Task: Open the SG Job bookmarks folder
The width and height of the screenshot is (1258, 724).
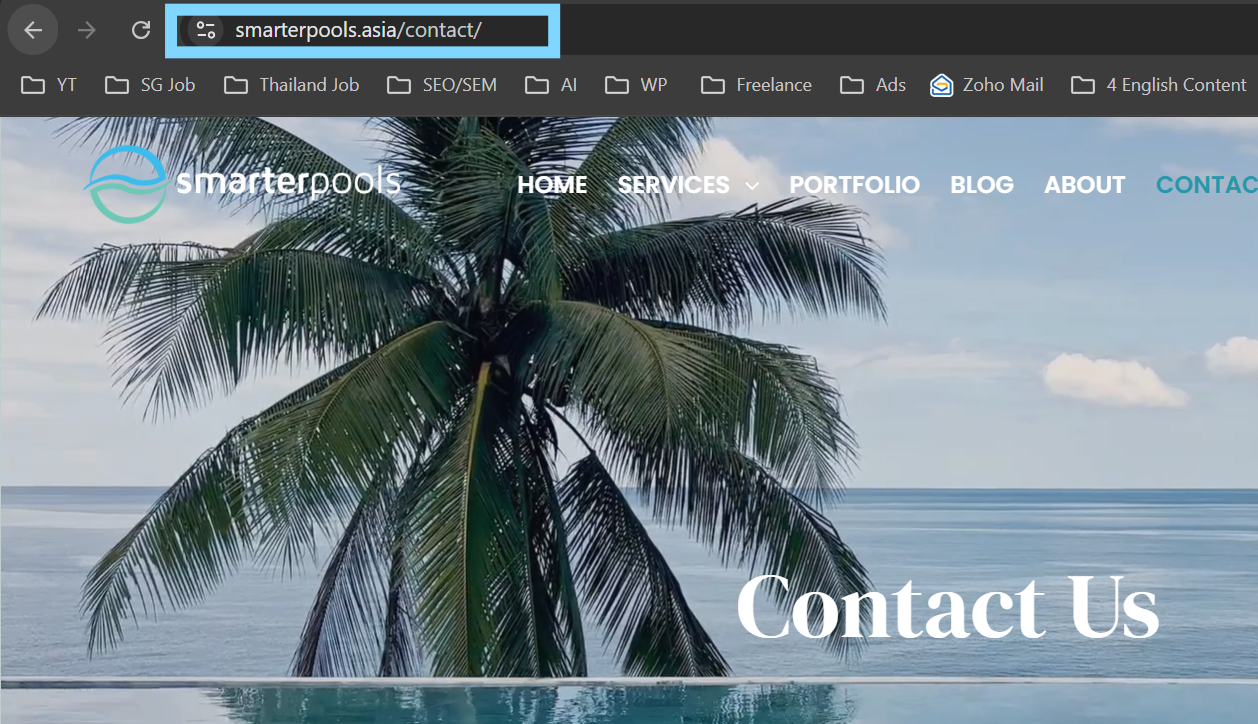Action: pyautogui.click(x=151, y=85)
